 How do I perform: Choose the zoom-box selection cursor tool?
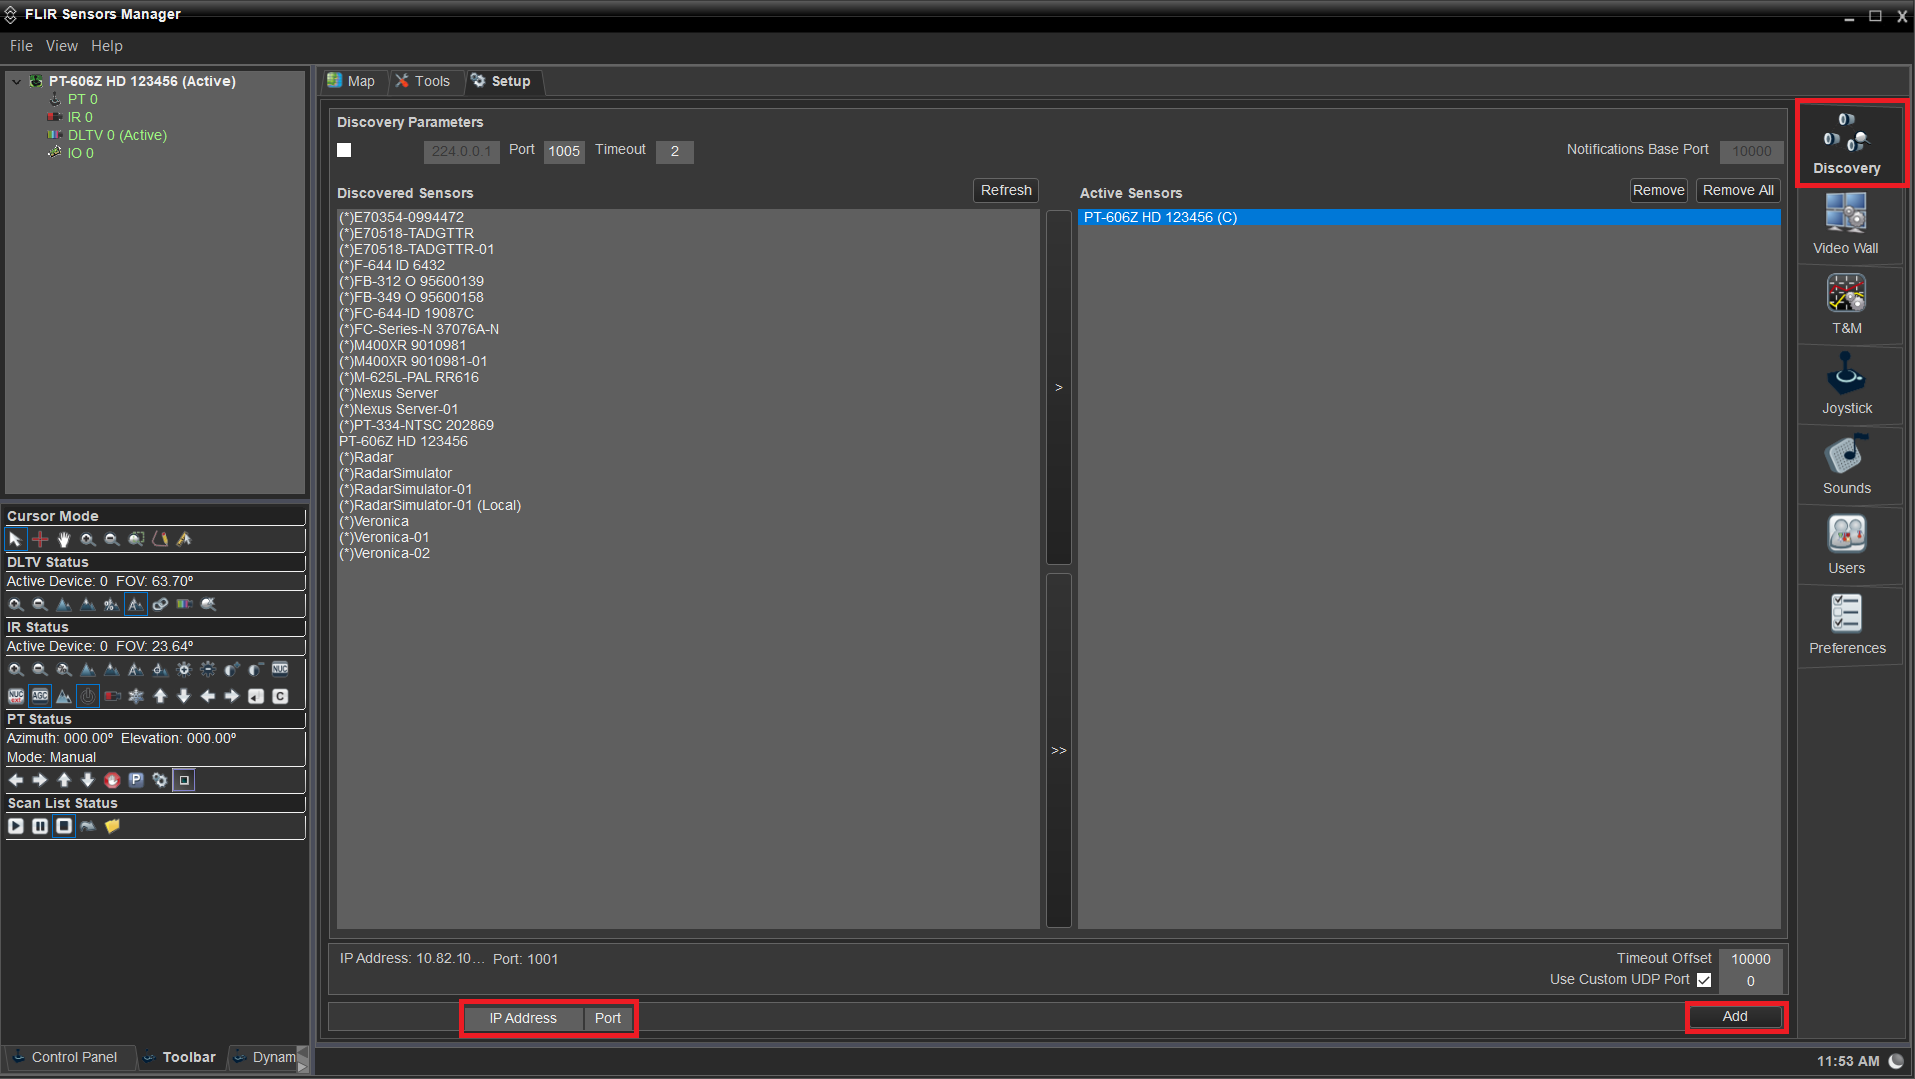136,539
